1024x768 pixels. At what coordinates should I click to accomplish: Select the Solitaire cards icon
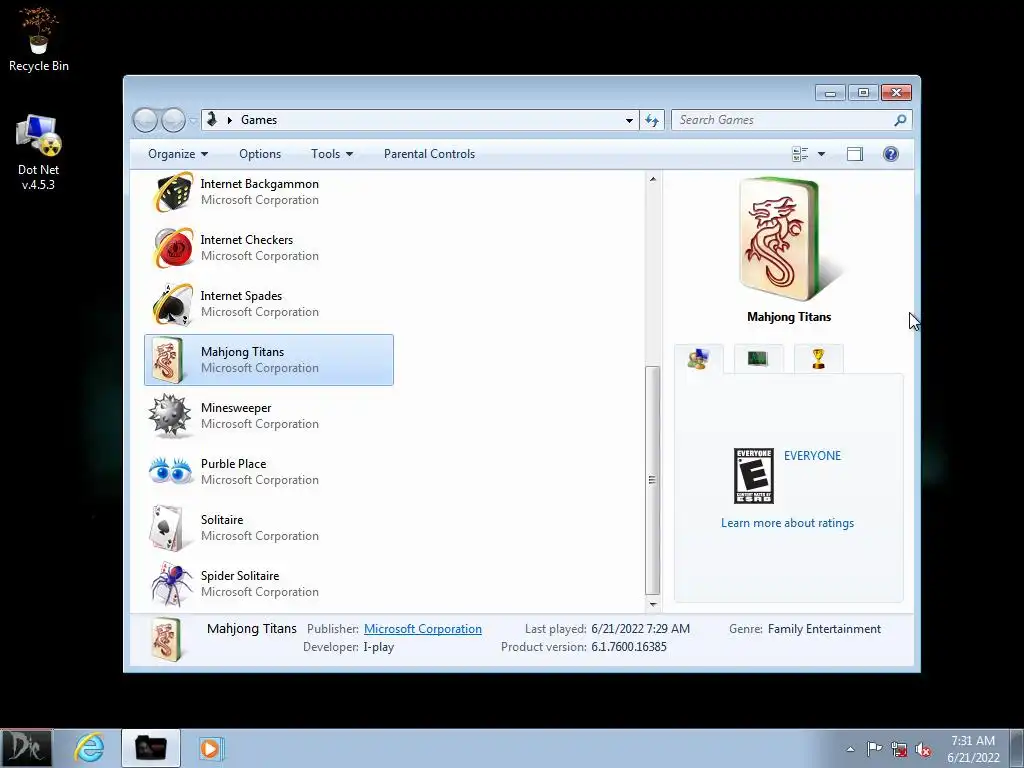(166, 528)
